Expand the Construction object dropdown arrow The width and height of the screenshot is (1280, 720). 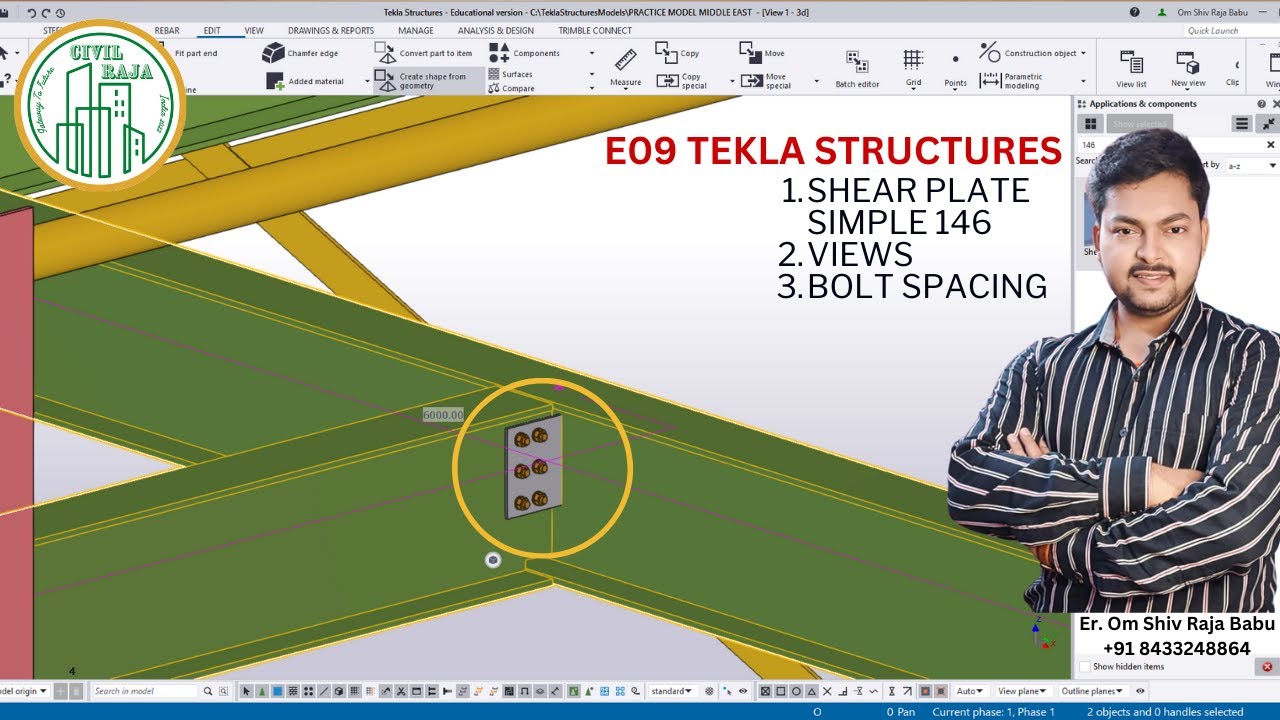1083,53
